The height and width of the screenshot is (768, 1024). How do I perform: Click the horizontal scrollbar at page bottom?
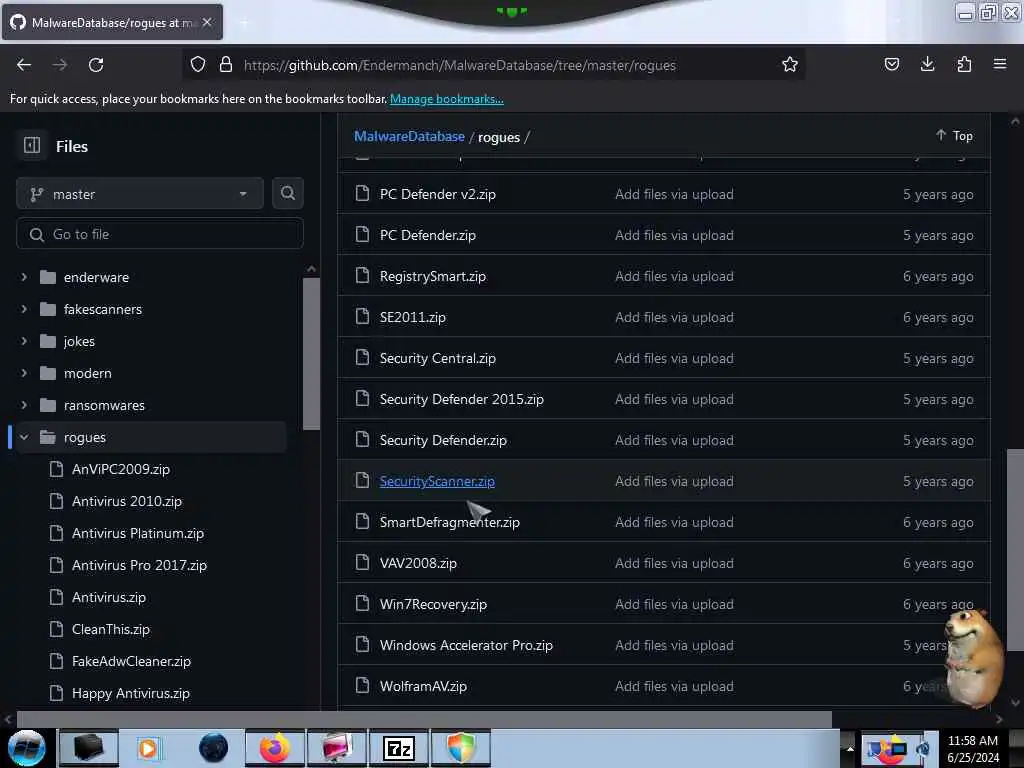click(424, 720)
